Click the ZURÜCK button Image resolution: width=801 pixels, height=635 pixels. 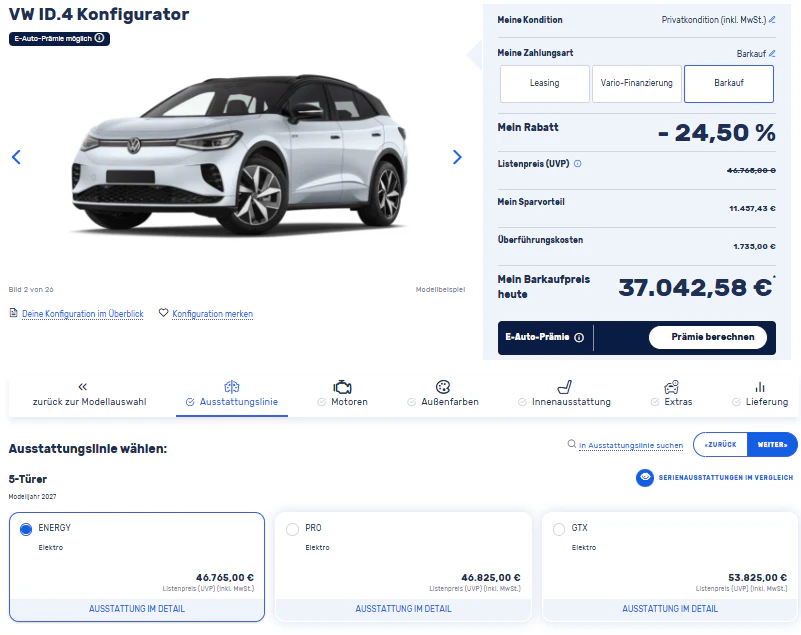(720, 444)
